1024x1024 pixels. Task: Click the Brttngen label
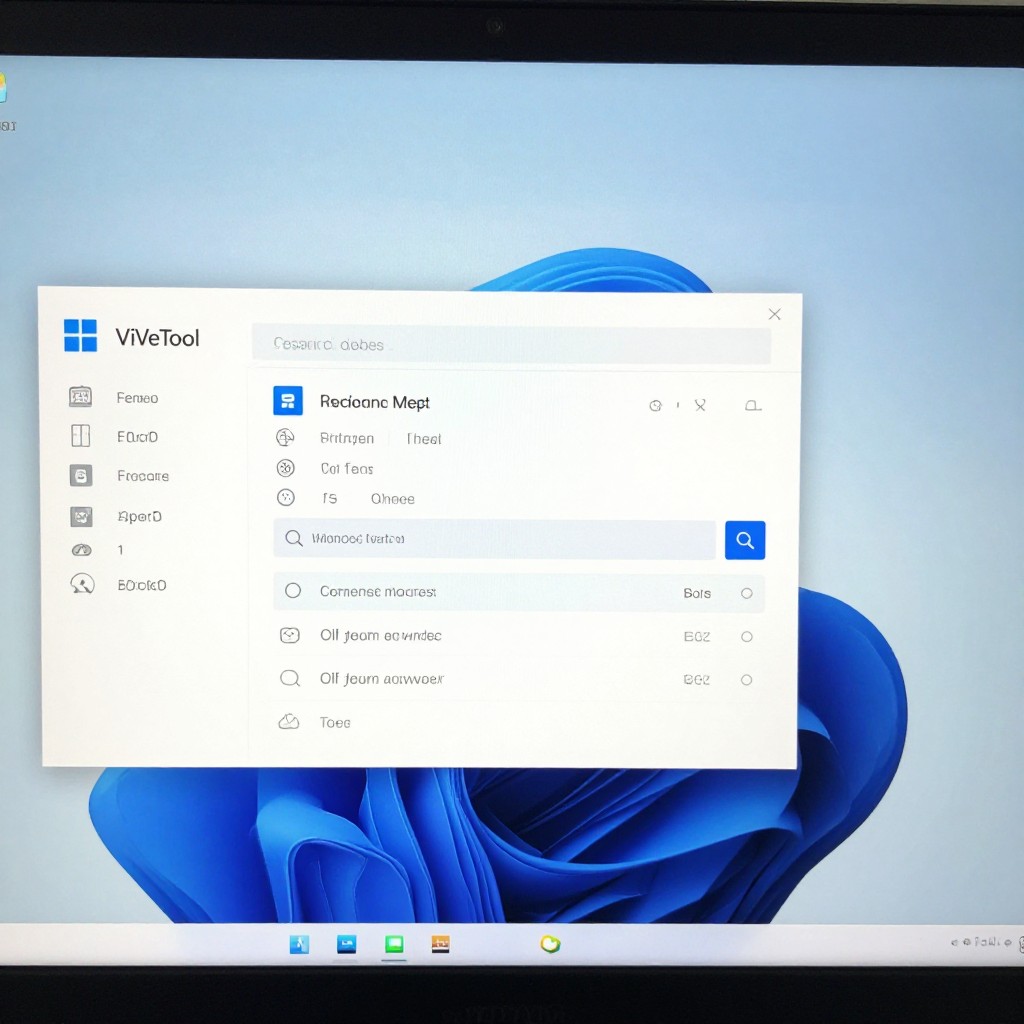347,438
